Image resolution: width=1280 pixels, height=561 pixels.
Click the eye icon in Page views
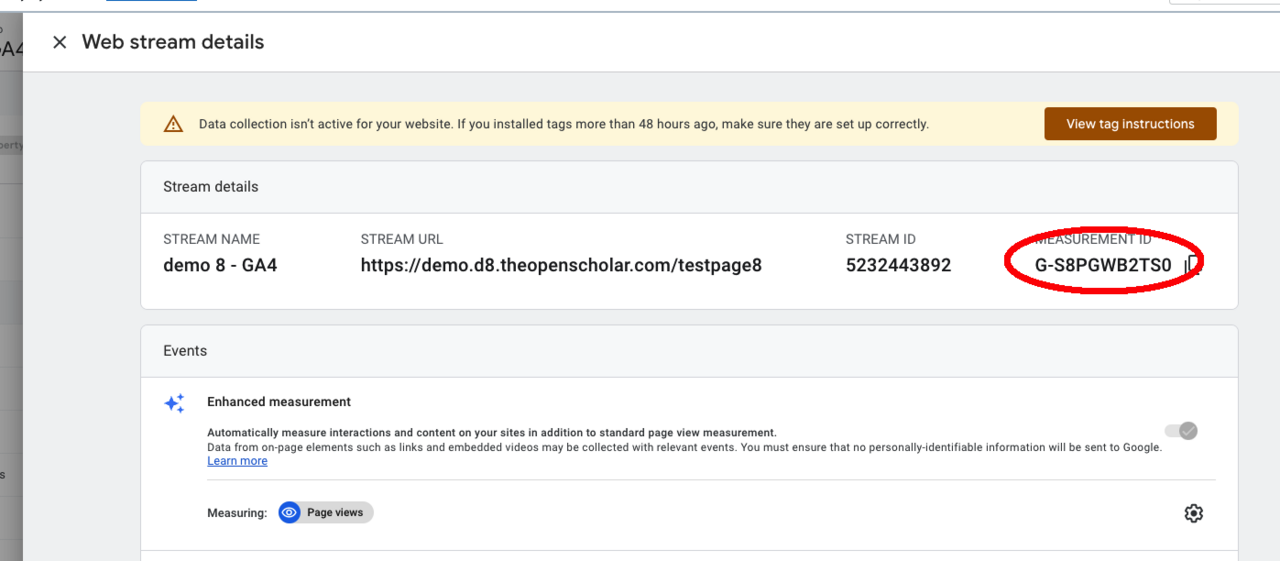click(x=290, y=513)
